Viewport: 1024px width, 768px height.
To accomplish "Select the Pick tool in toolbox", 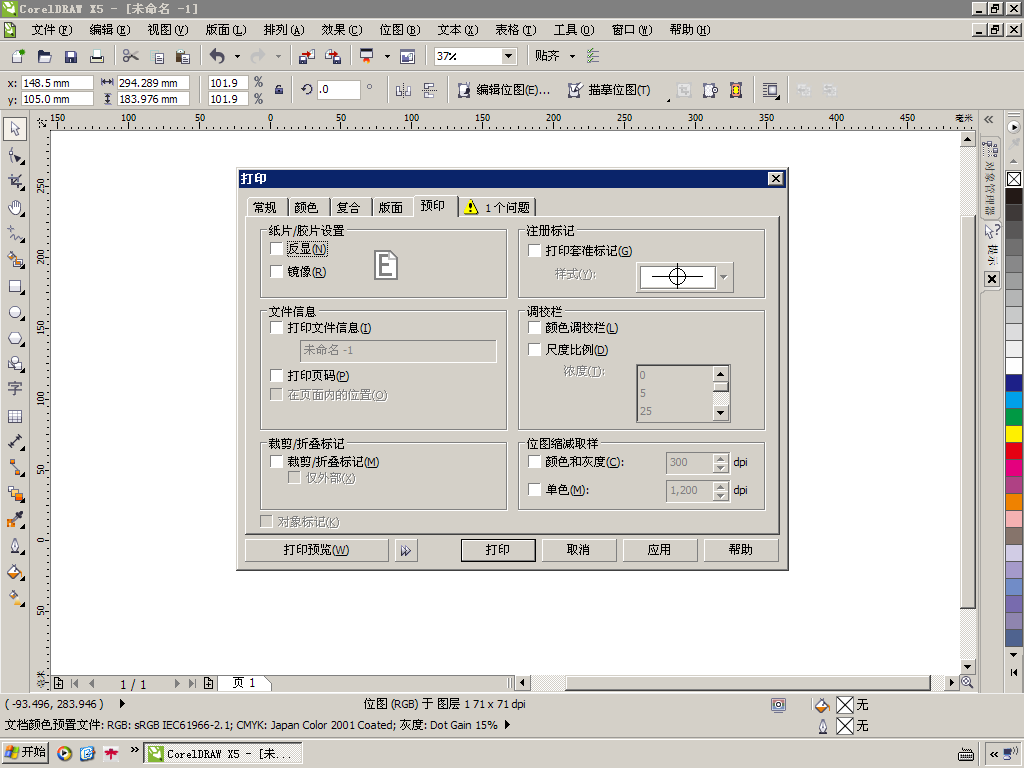I will coord(15,129).
